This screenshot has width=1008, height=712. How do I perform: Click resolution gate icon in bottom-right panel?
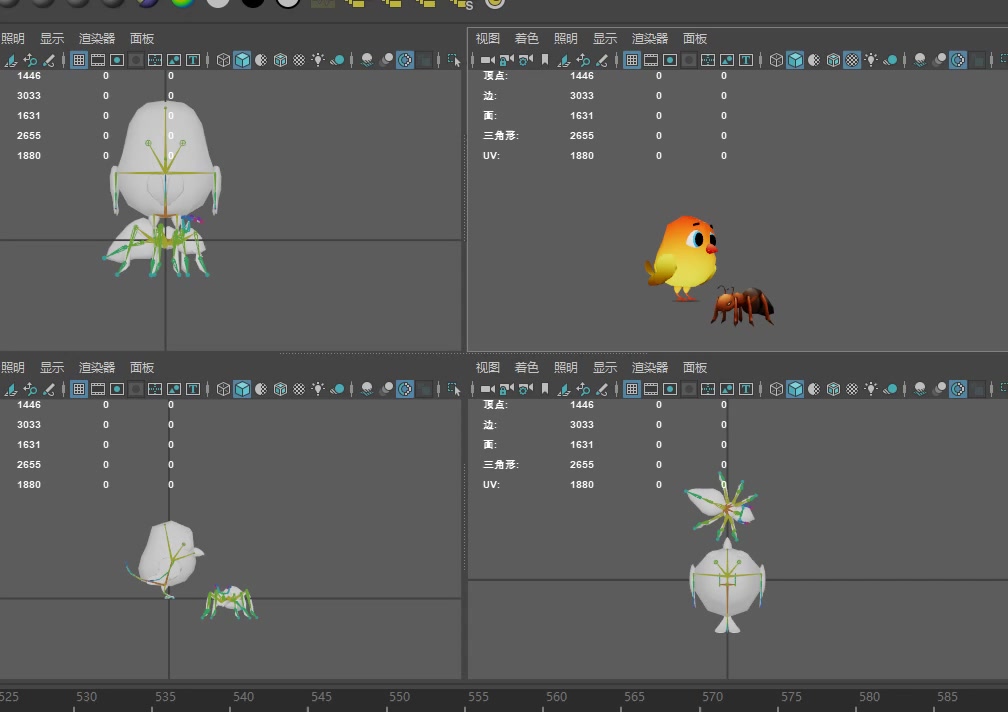click(670, 389)
